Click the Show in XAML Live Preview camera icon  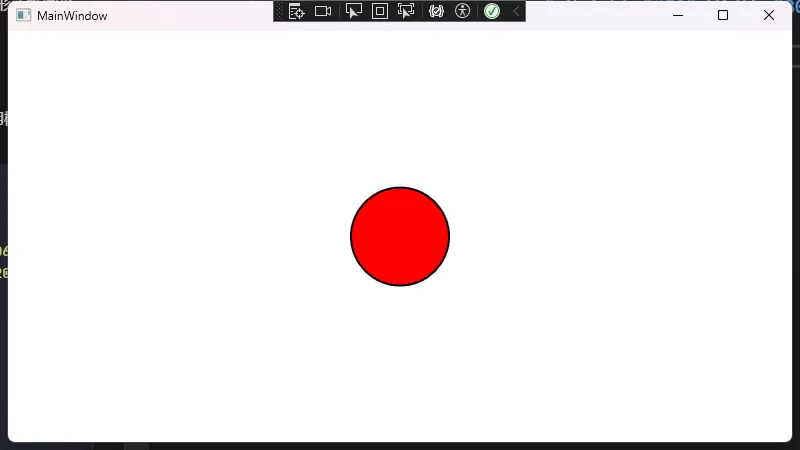pos(323,11)
